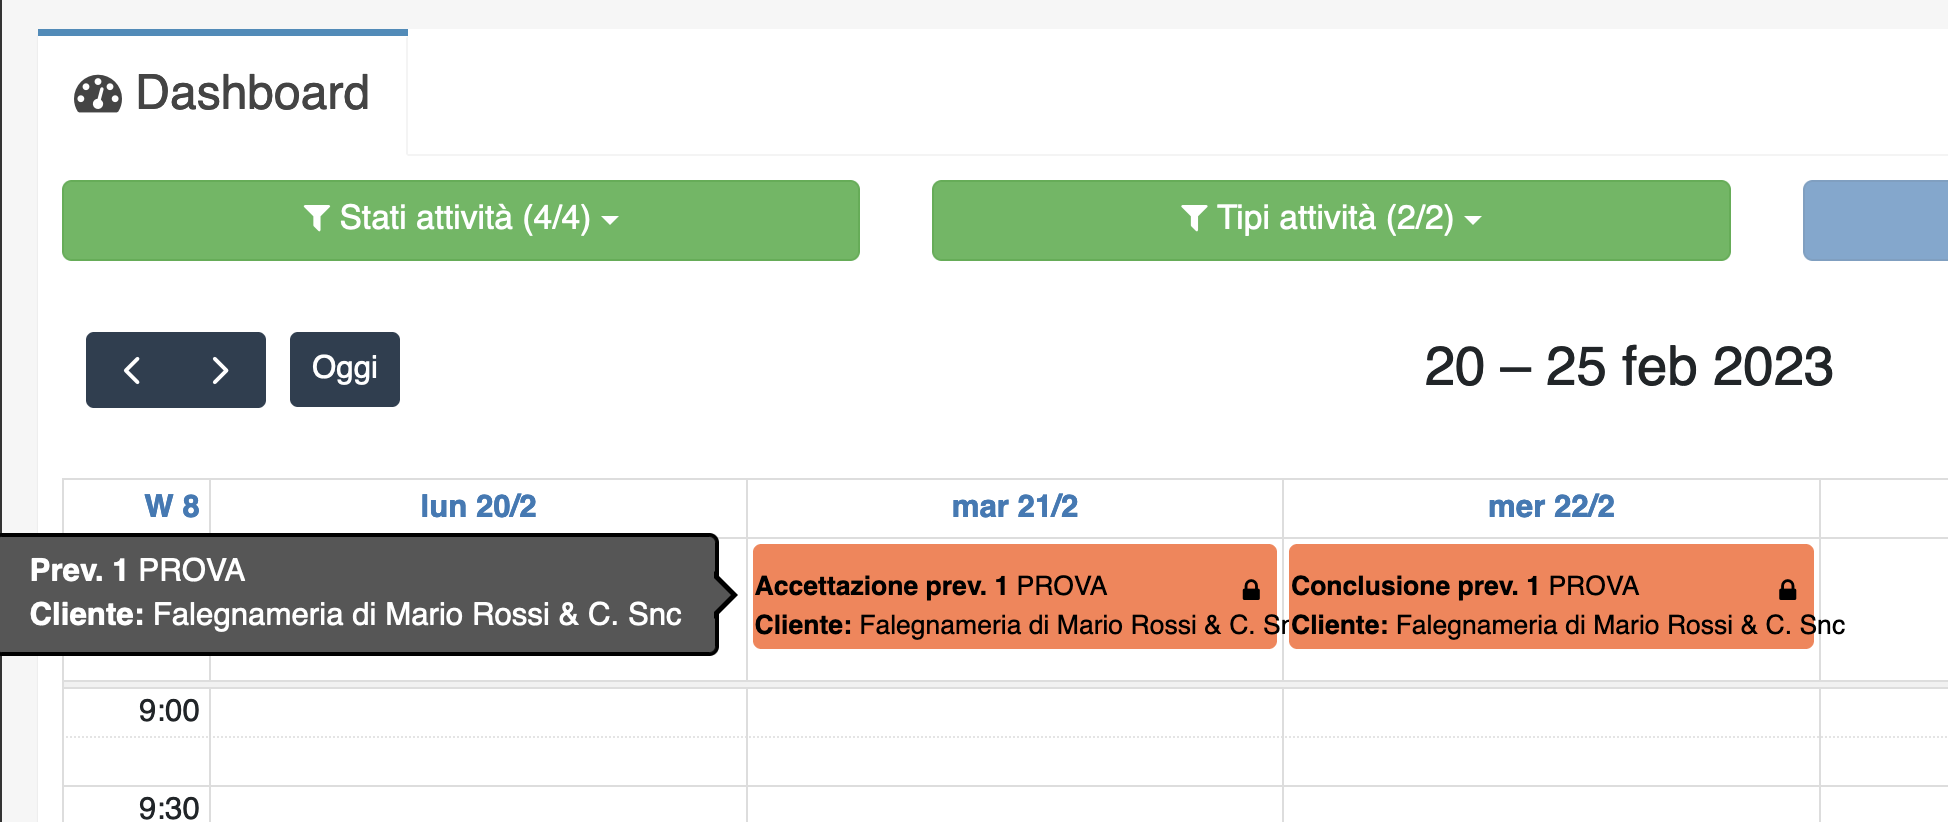Open the Stati attività filter dropdown
The height and width of the screenshot is (822, 1948).
[x=460, y=220]
